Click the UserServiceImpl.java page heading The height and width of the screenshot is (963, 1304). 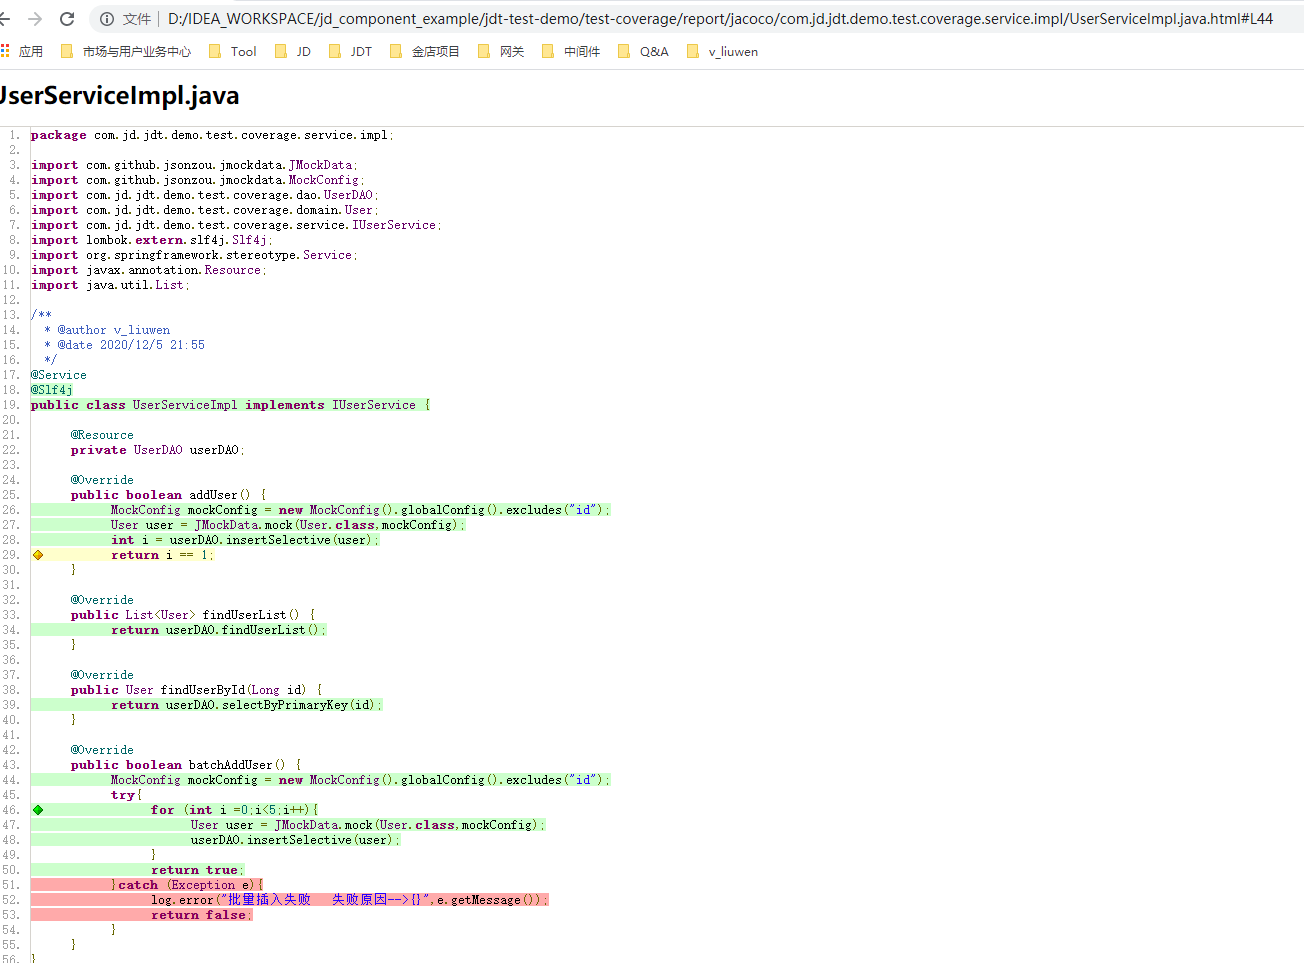point(119,96)
